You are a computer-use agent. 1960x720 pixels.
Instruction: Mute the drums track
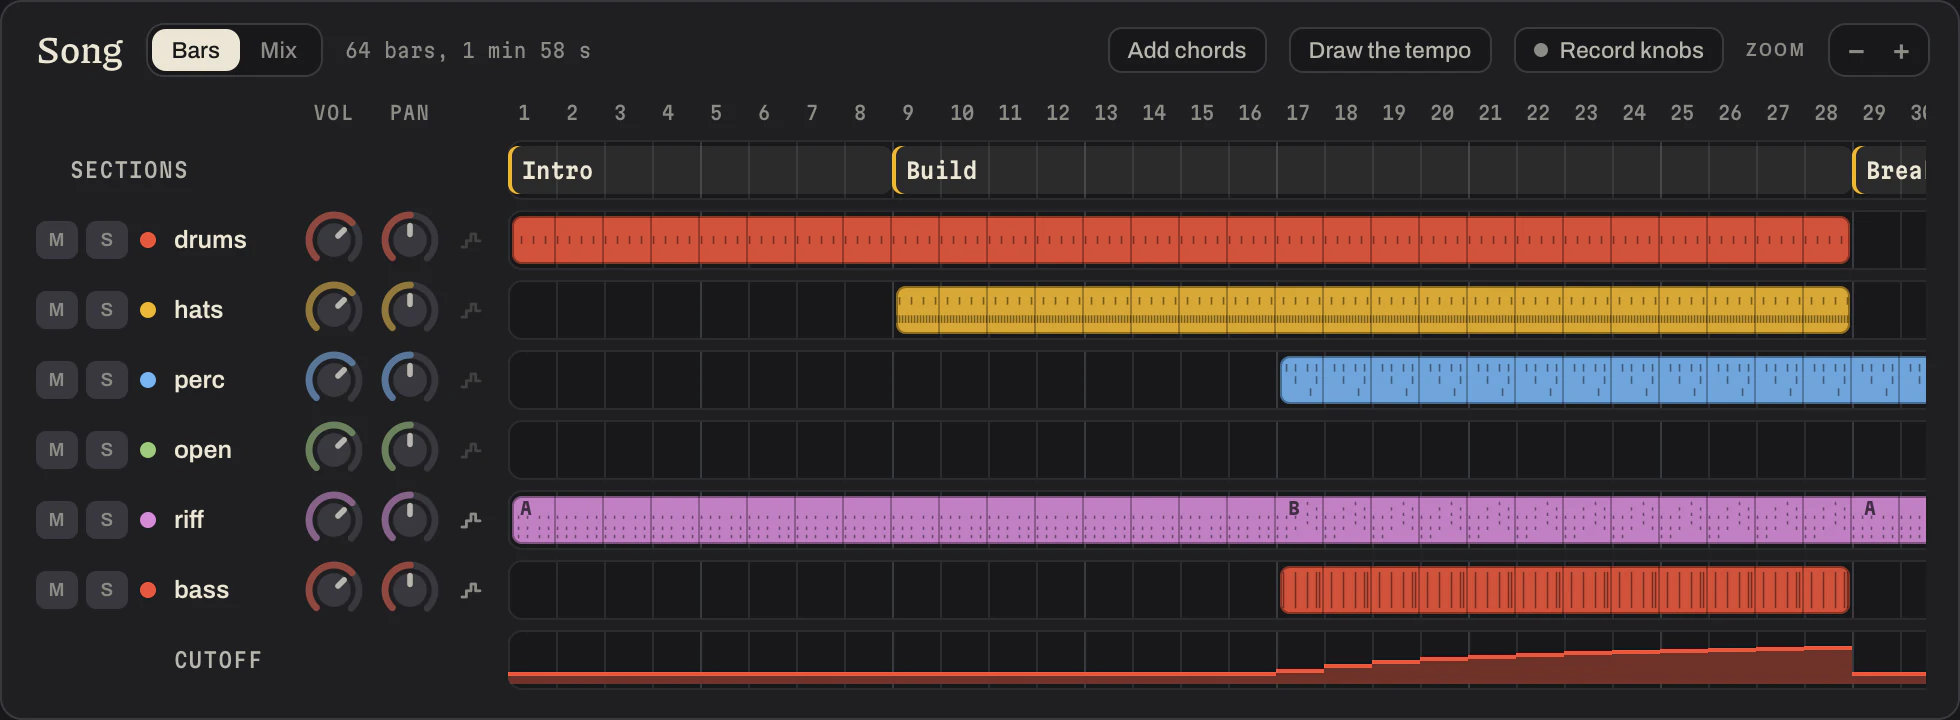57,240
